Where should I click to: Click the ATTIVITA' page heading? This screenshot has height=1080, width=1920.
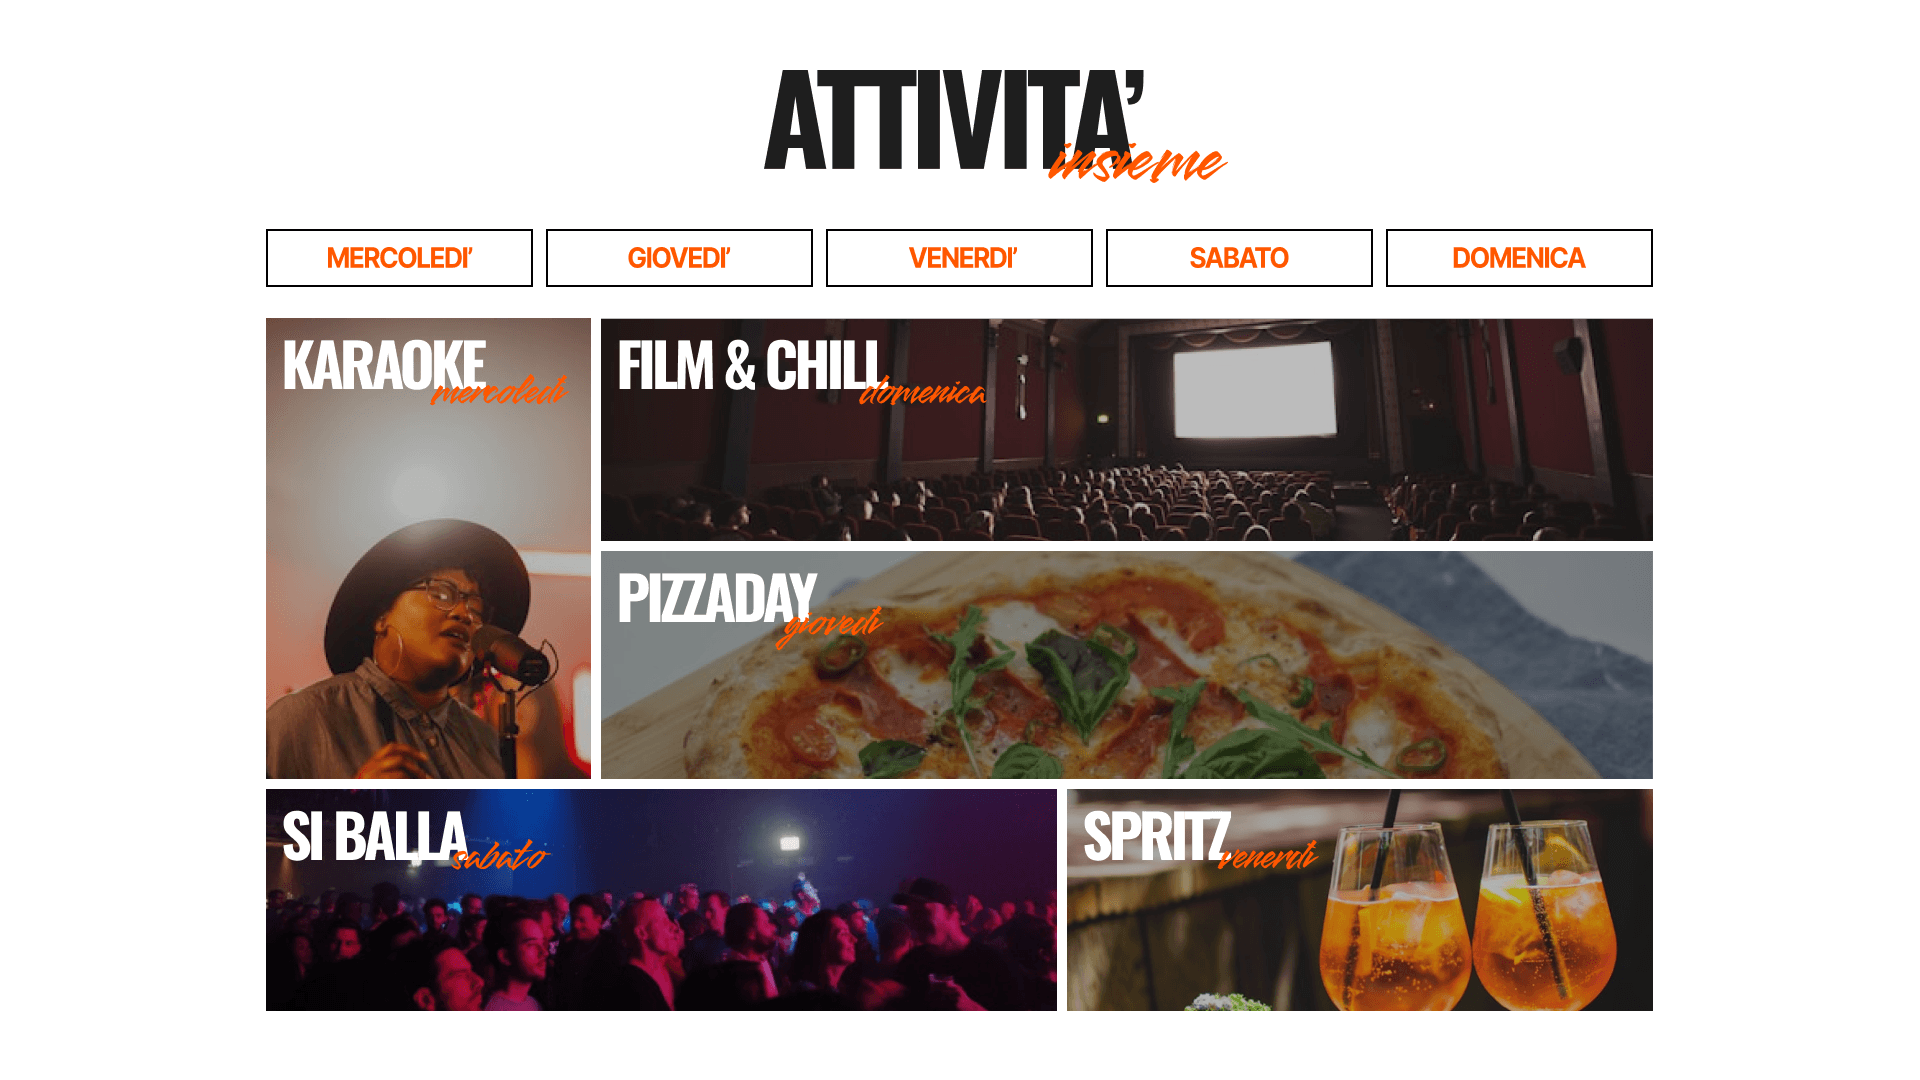coord(953,120)
